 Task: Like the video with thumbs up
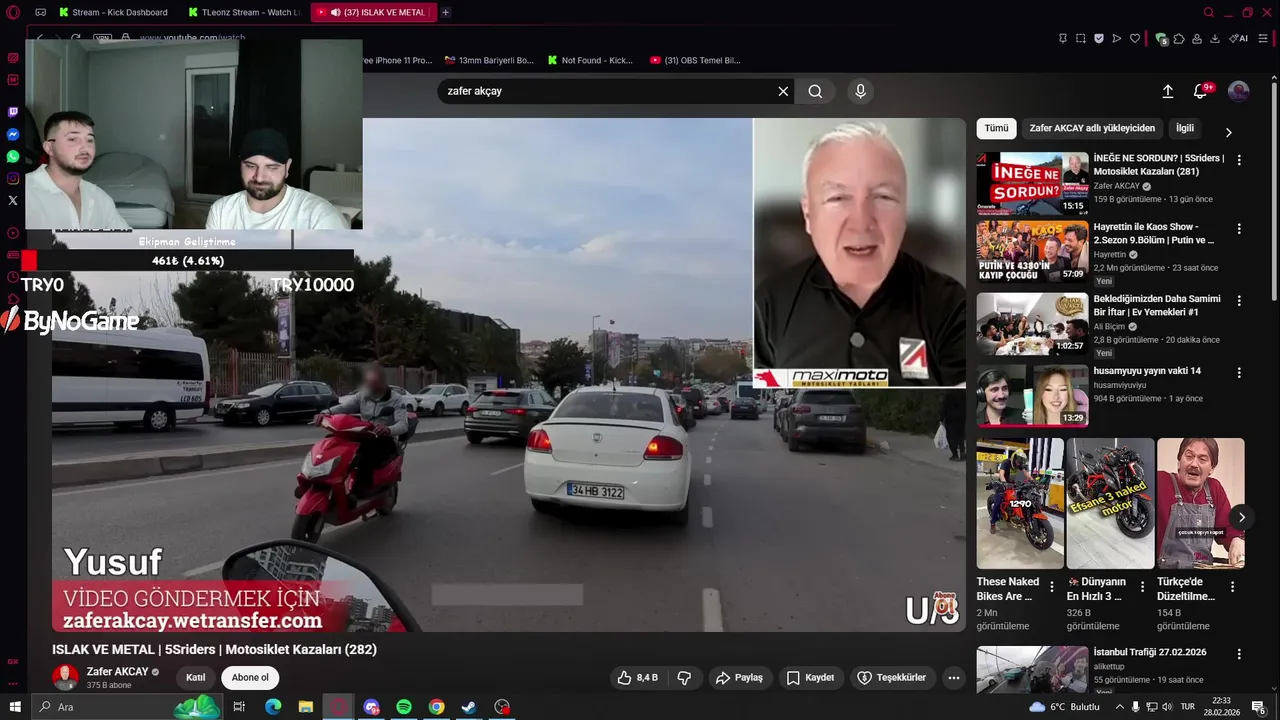click(x=636, y=677)
